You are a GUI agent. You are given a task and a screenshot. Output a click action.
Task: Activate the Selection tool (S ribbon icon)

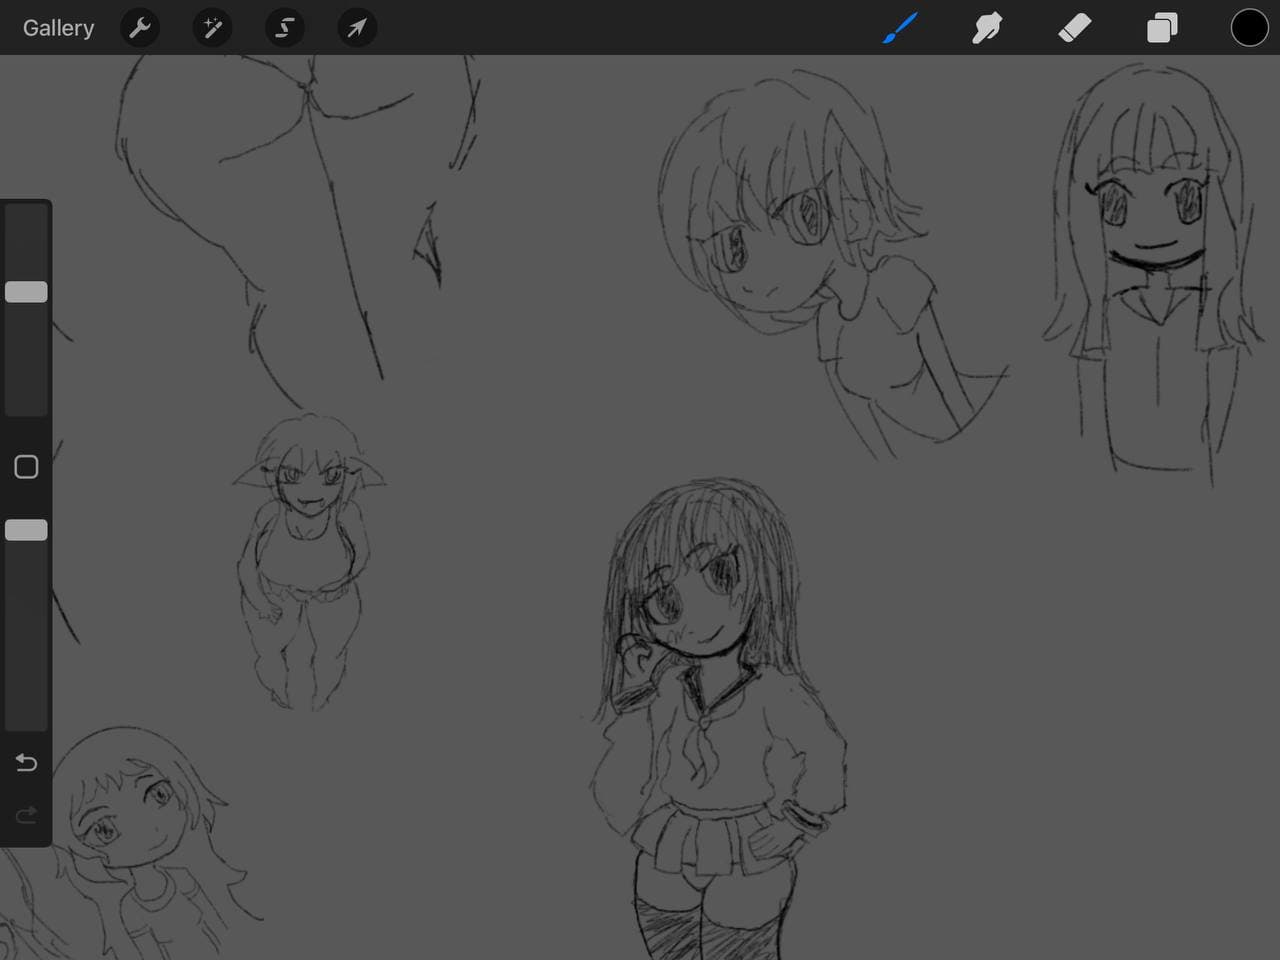point(285,28)
